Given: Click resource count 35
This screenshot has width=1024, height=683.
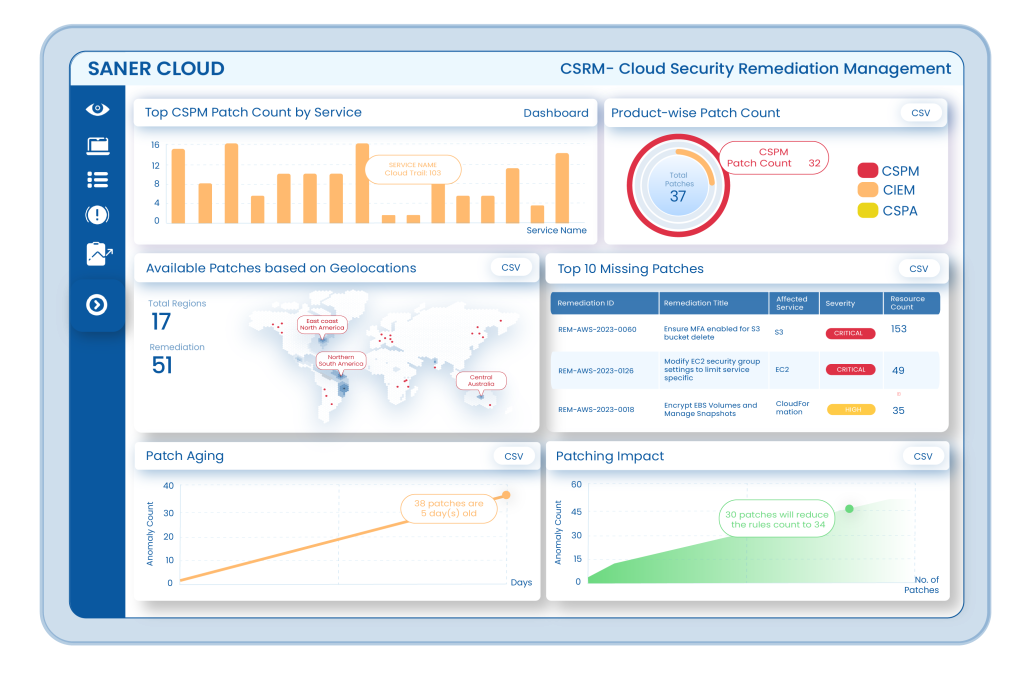Looking at the screenshot, I should tap(898, 411).
